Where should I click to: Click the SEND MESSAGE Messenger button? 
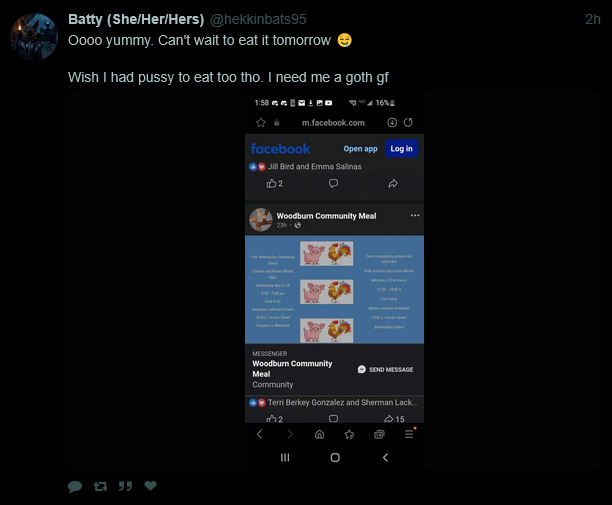[385, 369]
